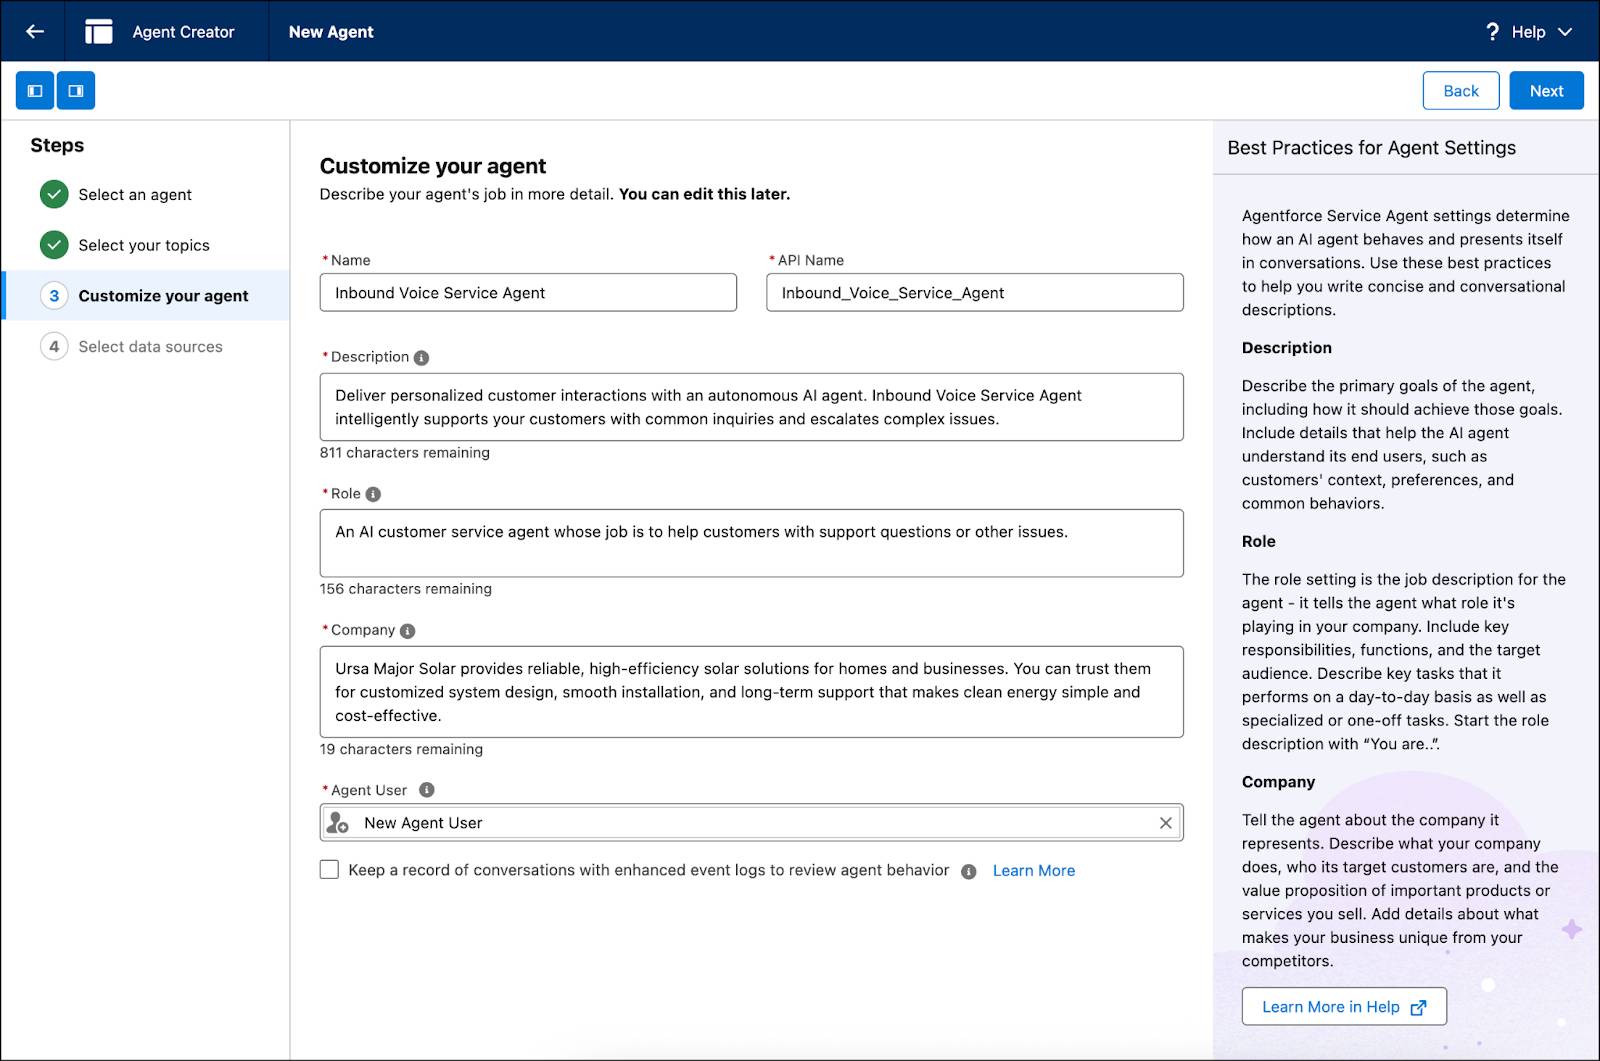
Task: Click the info icon next to Role
Action: [x=374, y=493]
